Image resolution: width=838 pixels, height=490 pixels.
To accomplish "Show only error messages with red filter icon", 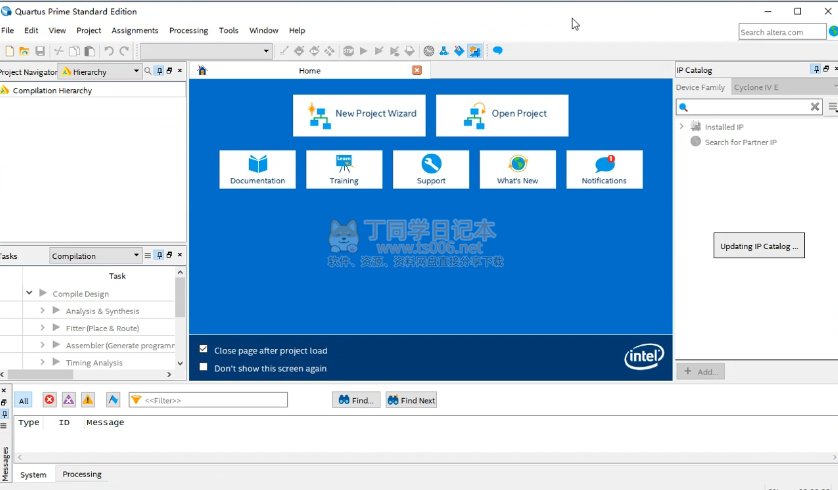I will pyautogui.click(x=49, y=400).
